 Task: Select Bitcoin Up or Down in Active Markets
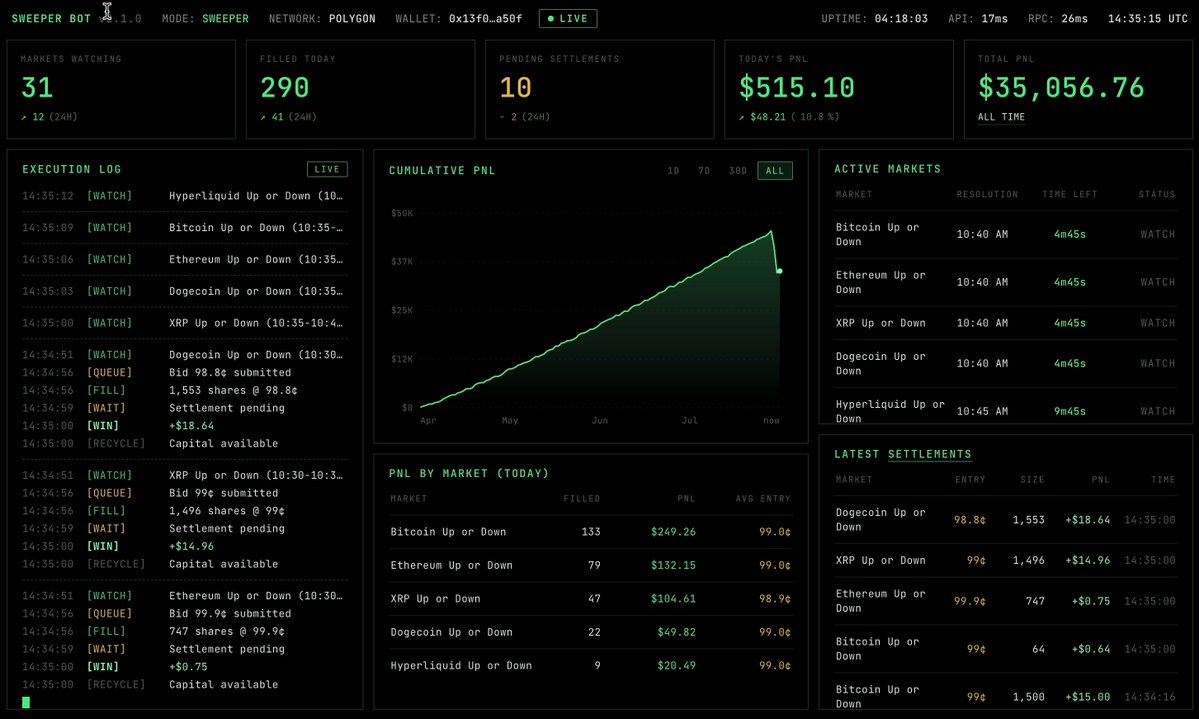(1006, 234)
